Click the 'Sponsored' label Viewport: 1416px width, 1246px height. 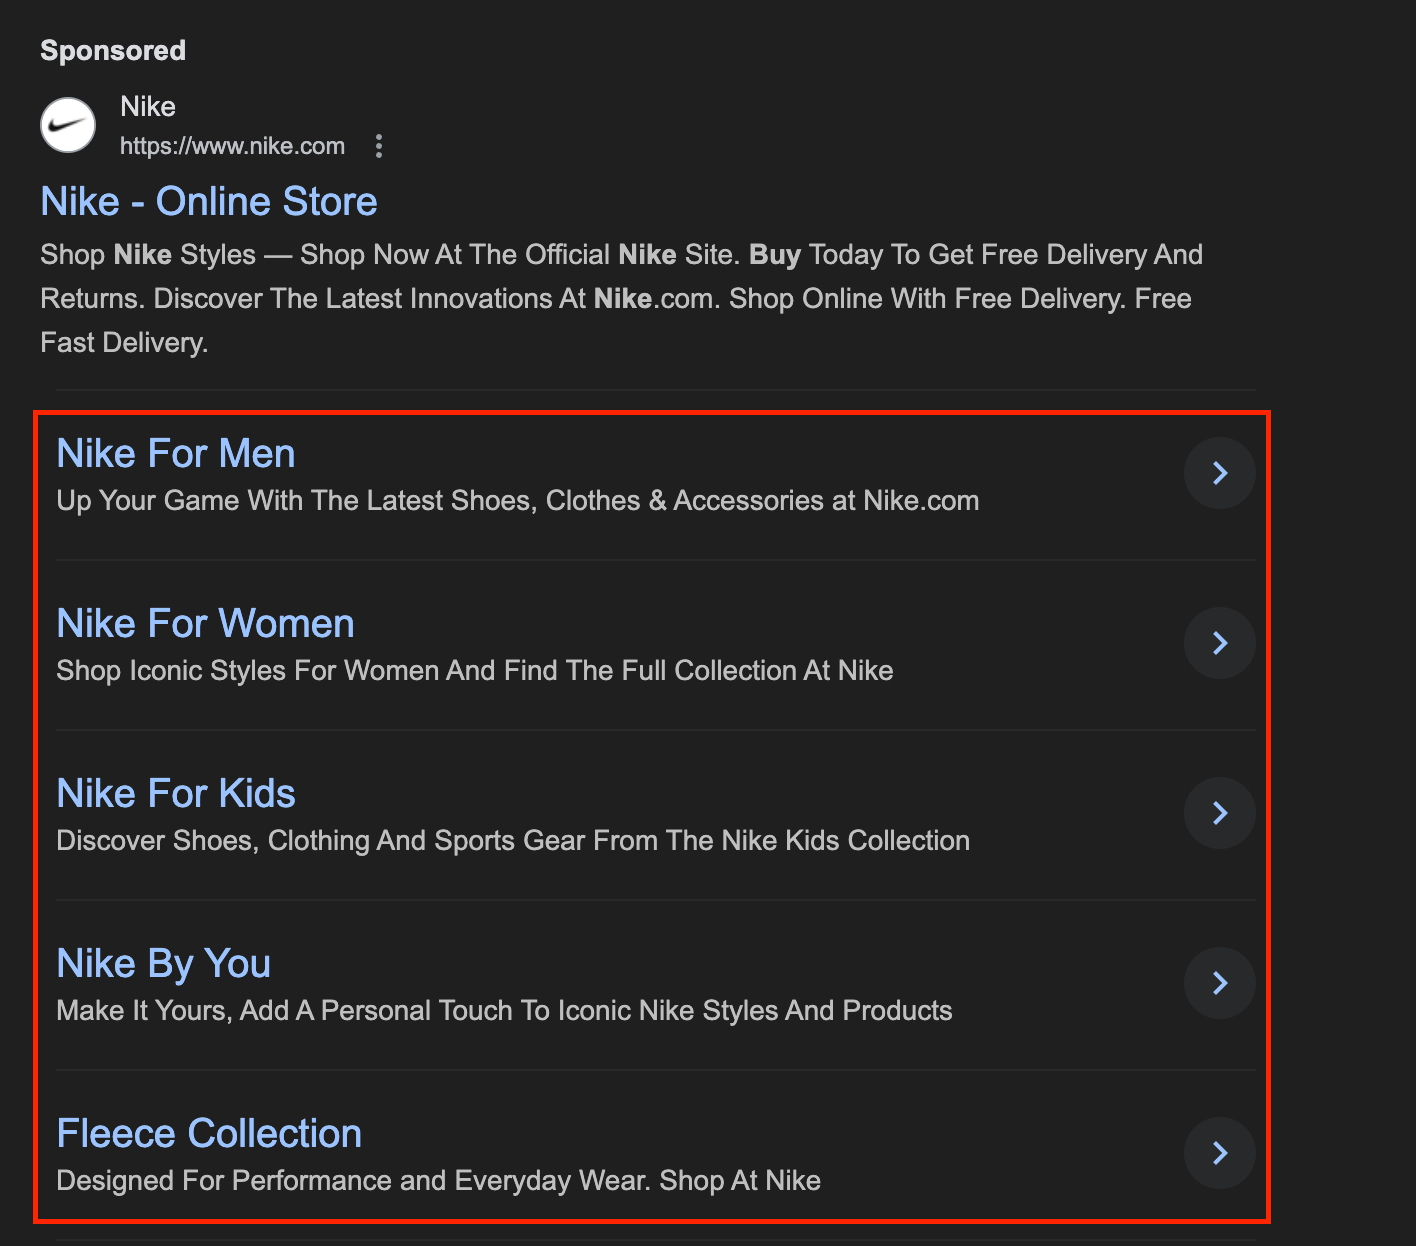[x=113, y=50]
